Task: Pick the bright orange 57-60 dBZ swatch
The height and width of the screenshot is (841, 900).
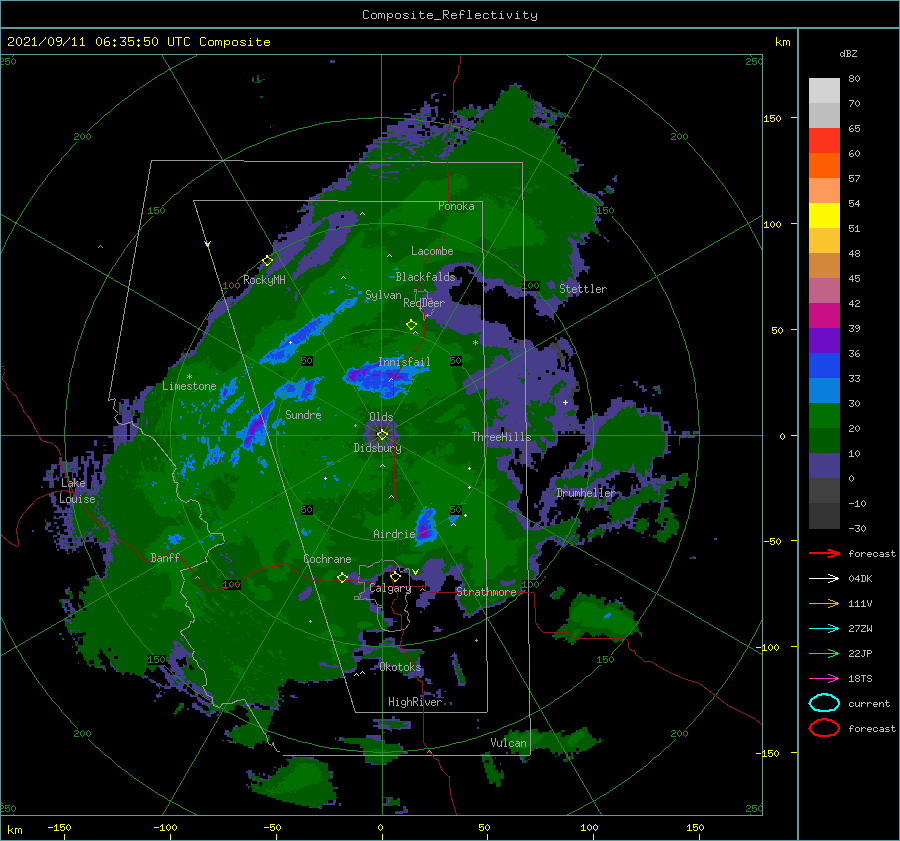Action: click(824, 166)
